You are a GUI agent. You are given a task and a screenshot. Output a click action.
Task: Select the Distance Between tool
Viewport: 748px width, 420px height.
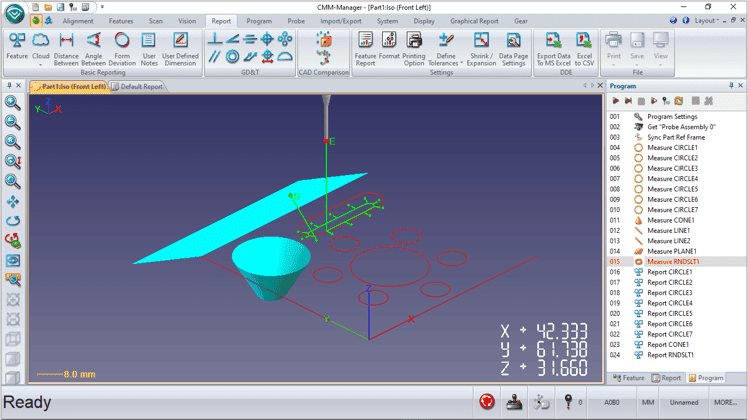coord(66,49)
